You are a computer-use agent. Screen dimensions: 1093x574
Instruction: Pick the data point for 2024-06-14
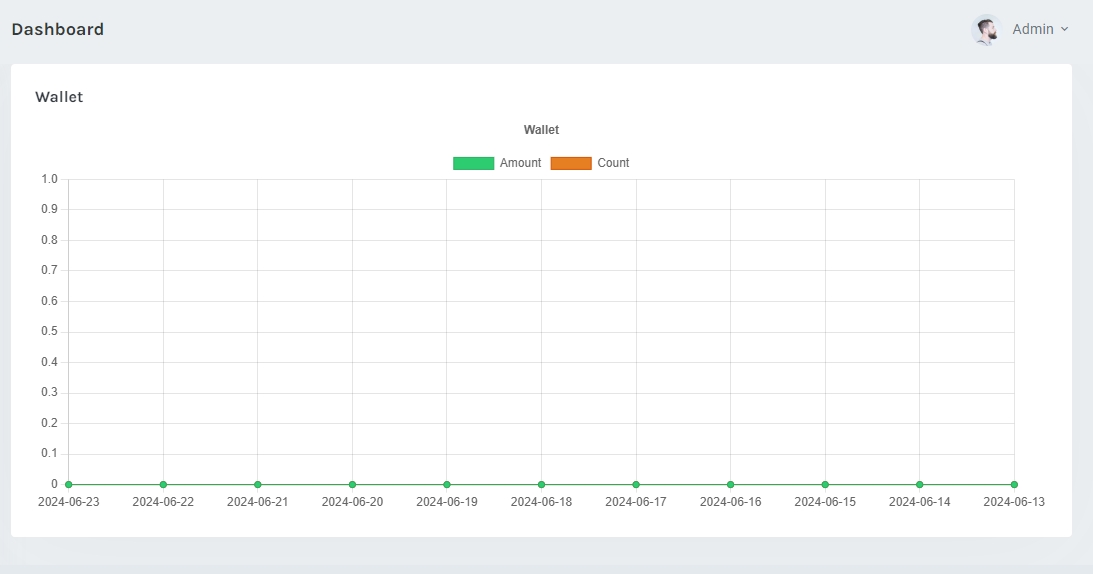click(x=919, y=484)
